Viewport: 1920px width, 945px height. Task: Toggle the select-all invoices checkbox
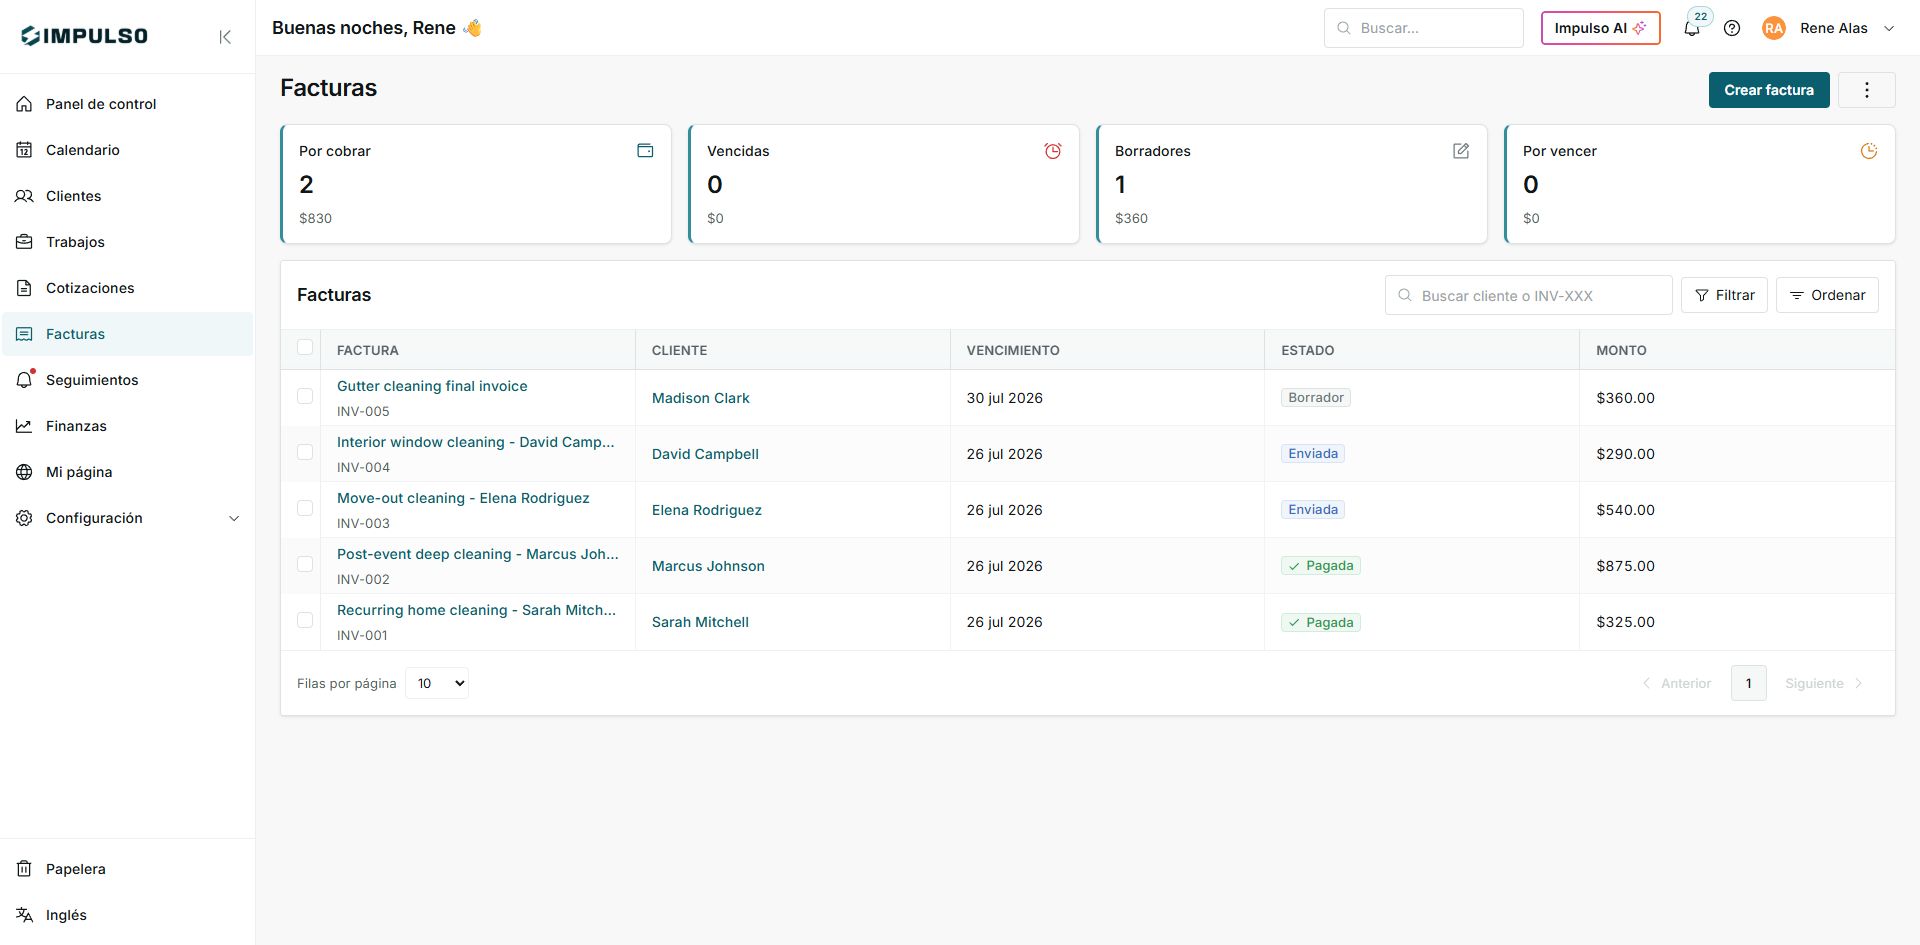pyautogui.click(x=305, y=347)
